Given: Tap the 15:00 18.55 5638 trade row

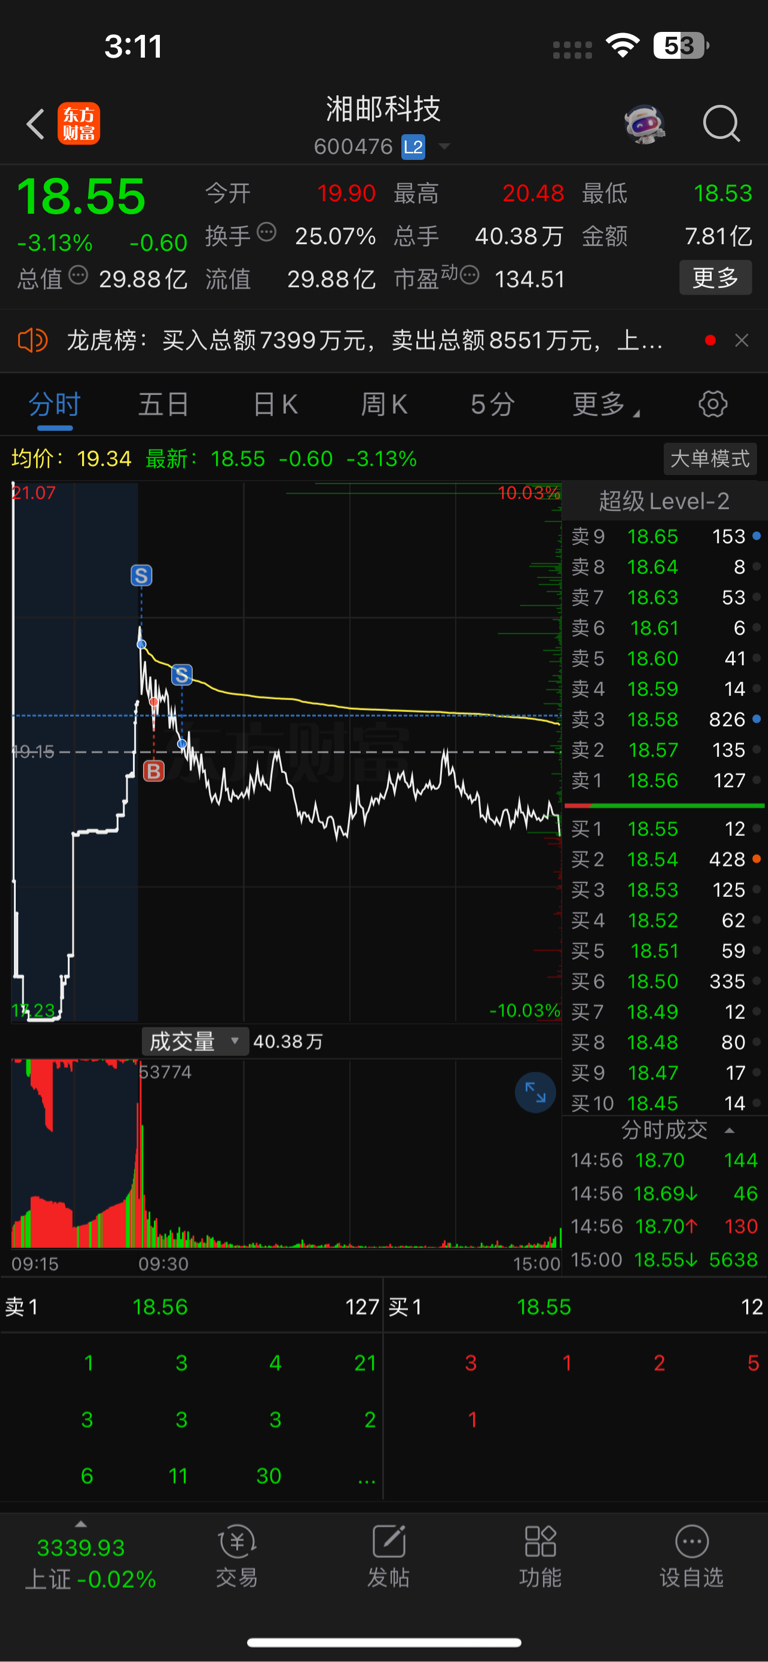Looking at the screenshot, I should (665, 1260).
